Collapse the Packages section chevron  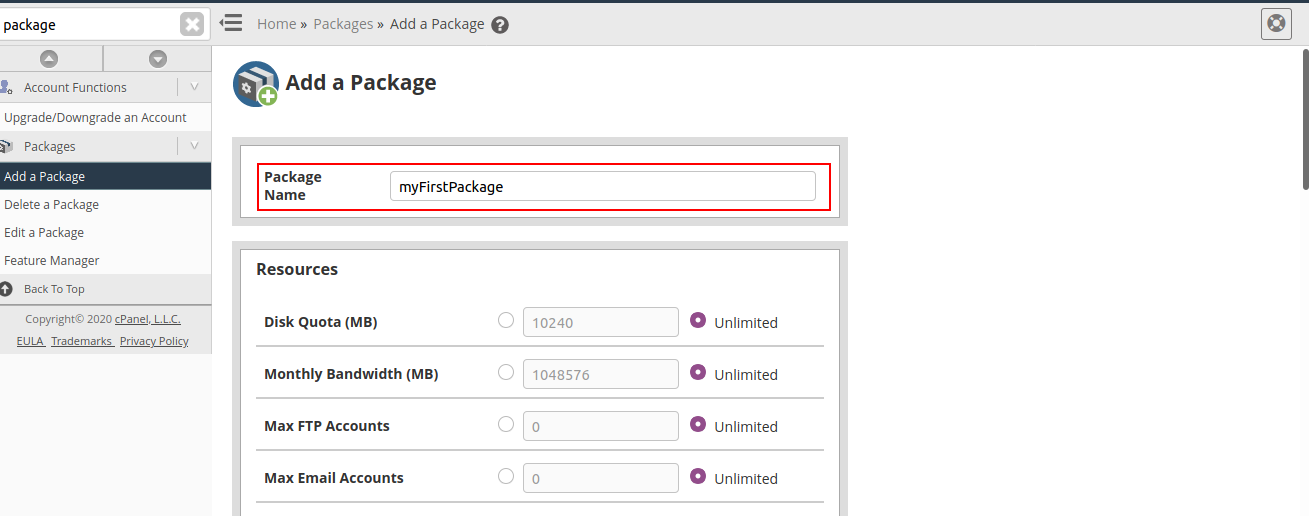194,146
